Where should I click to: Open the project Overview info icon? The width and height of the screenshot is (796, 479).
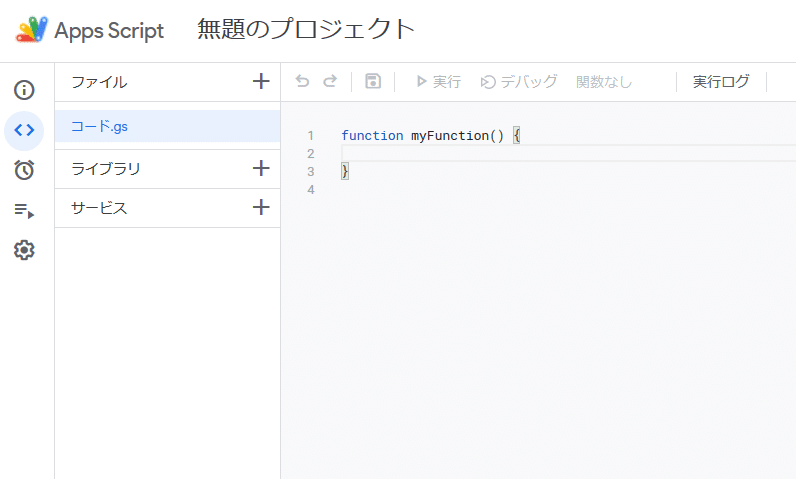coord(24,90)
